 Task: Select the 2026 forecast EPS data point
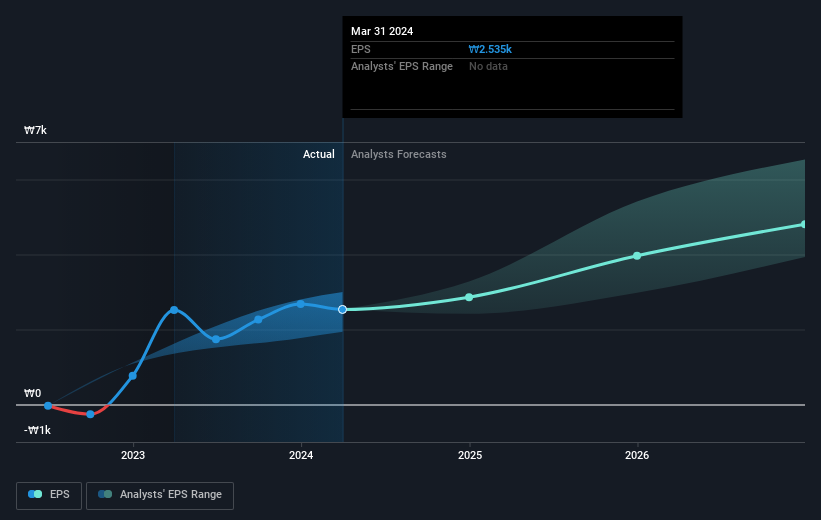[637, 256]
